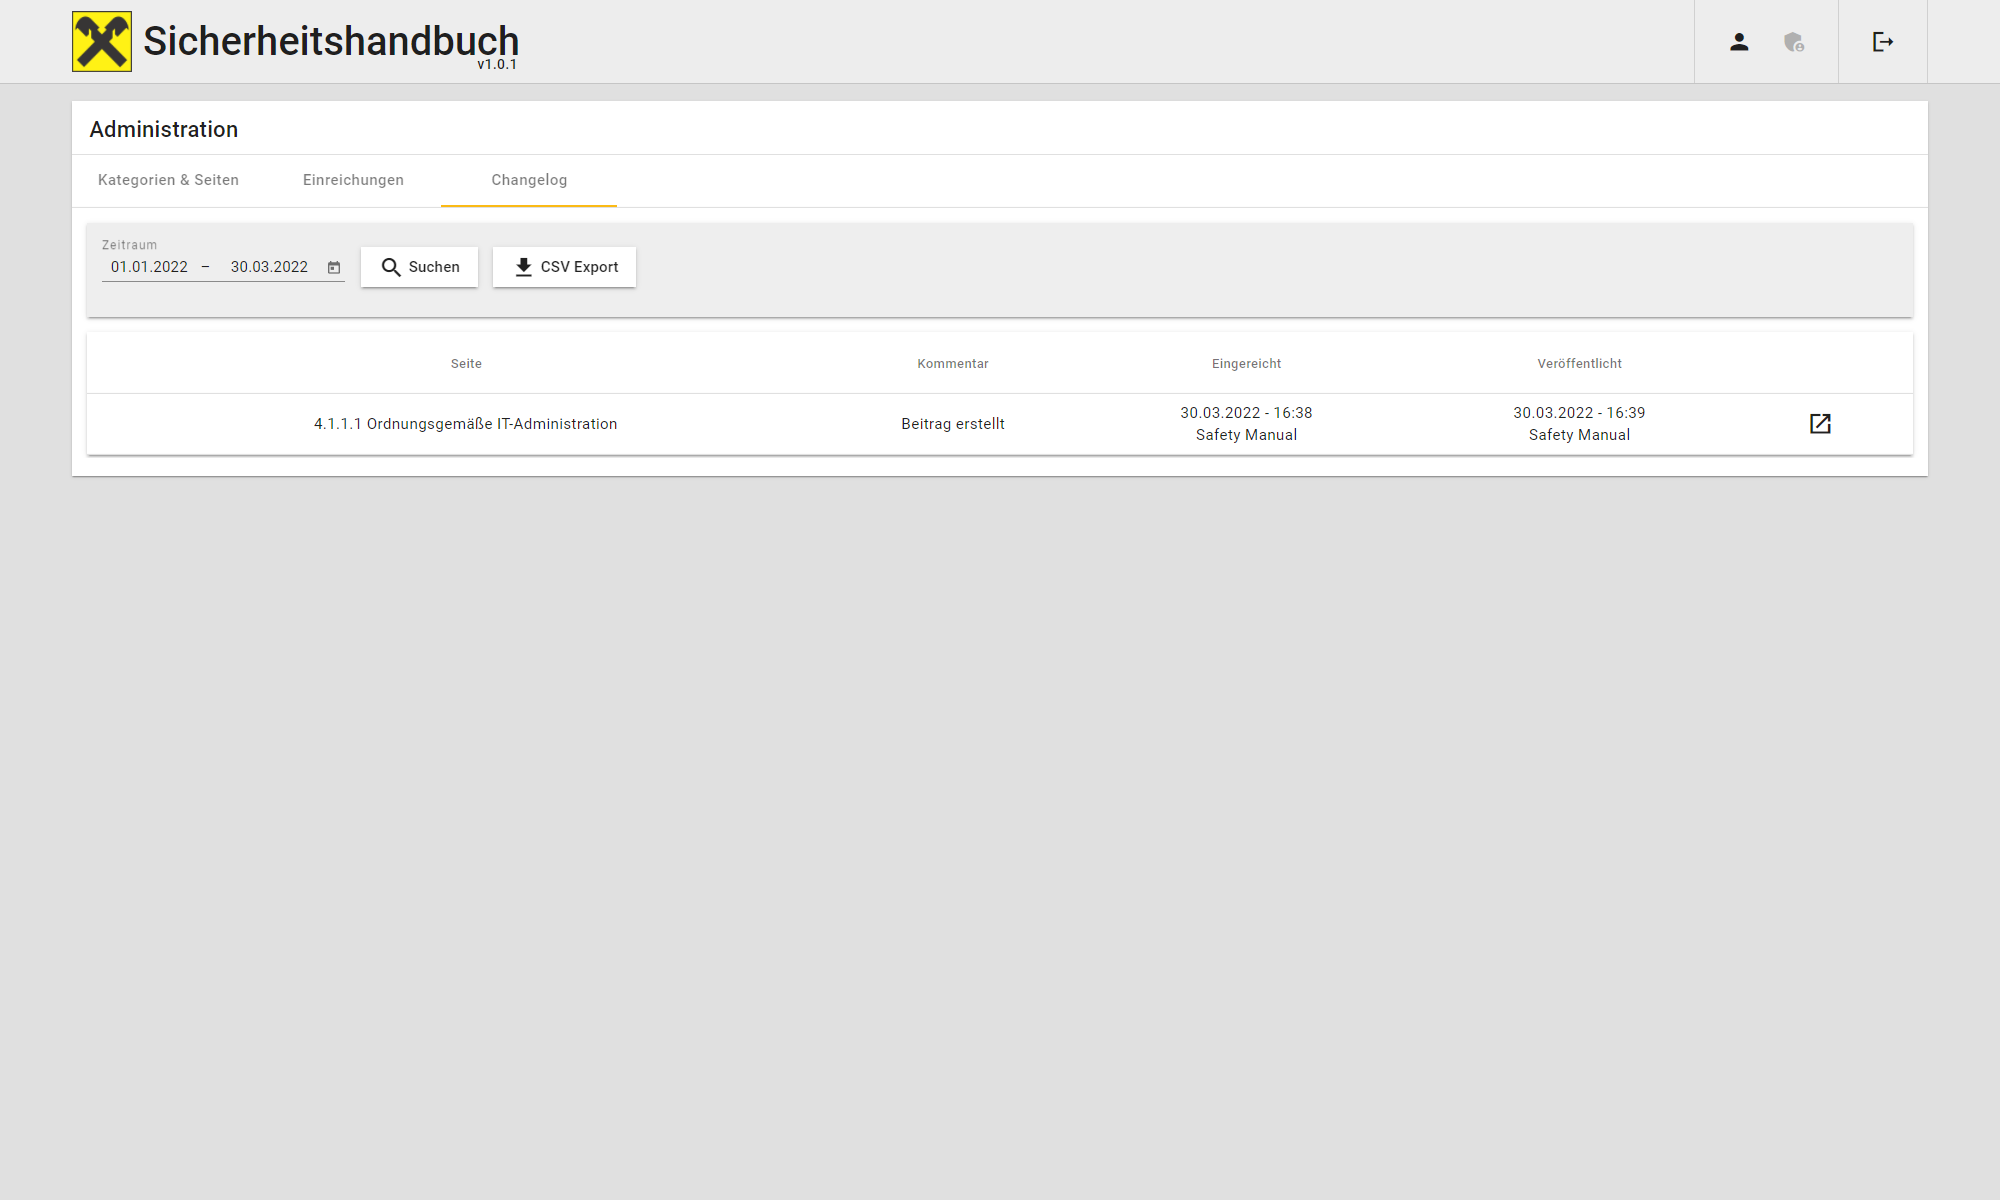Click the Eingereicht column header
Image resolution: width=2000 pixels, height=1200 pixels.
[x=1246, y=364]
